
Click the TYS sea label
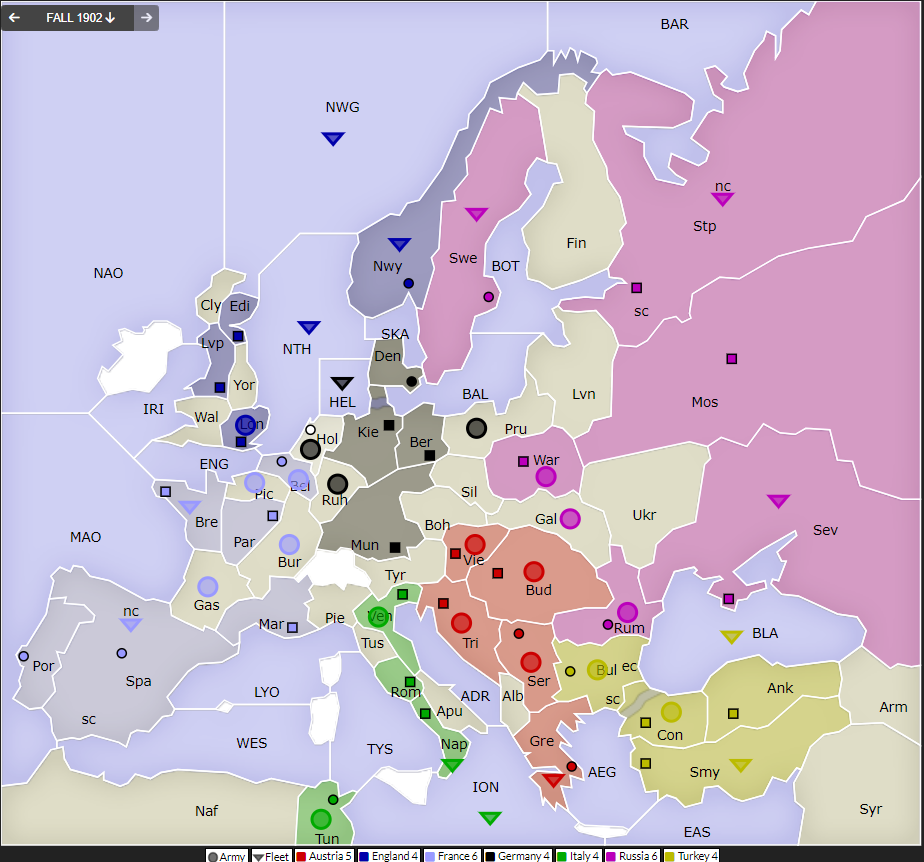(380, 748)
